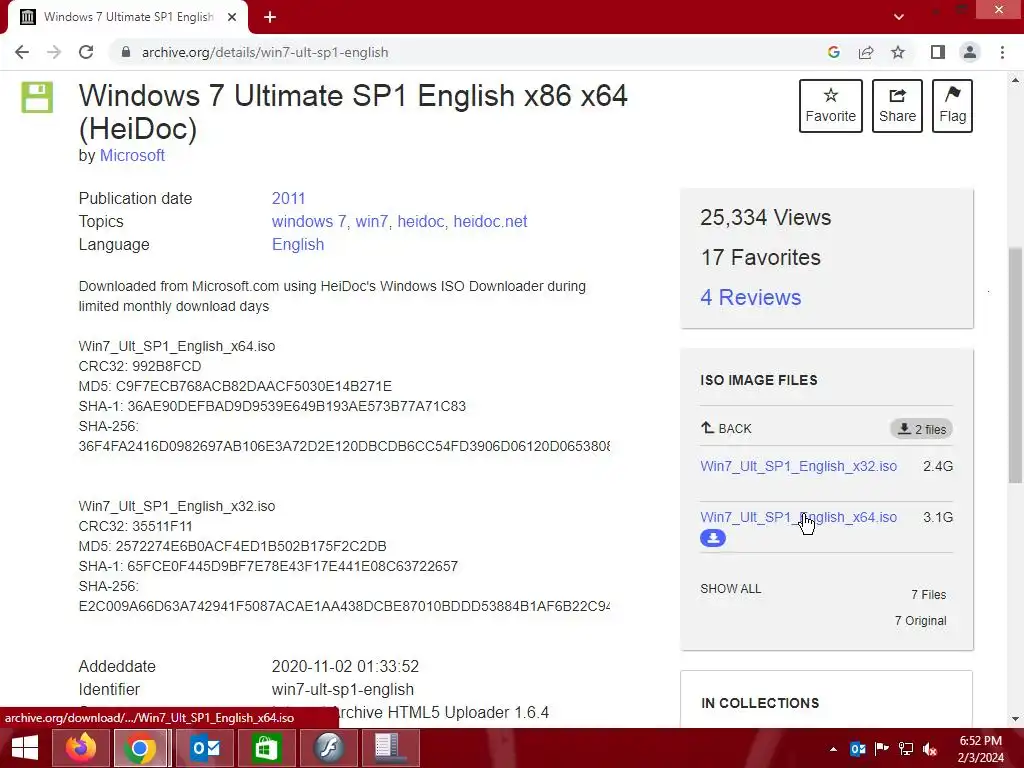Open the Chrome profile avatar

point(970,52)
